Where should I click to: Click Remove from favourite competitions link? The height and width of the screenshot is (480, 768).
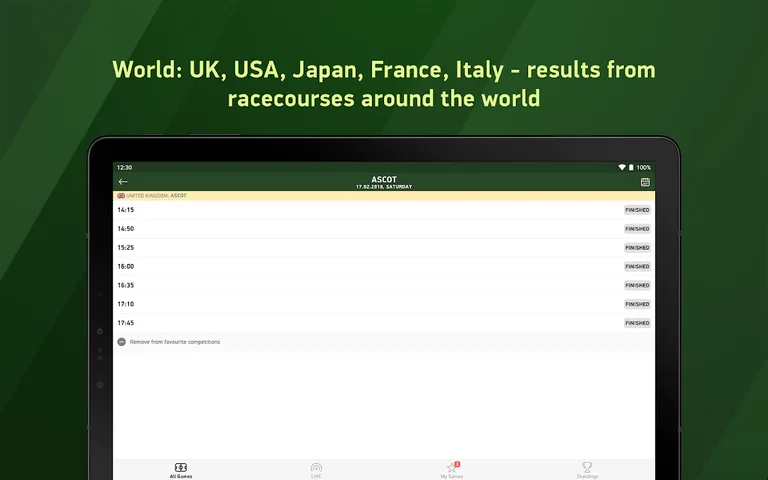(x=175, y=342)
